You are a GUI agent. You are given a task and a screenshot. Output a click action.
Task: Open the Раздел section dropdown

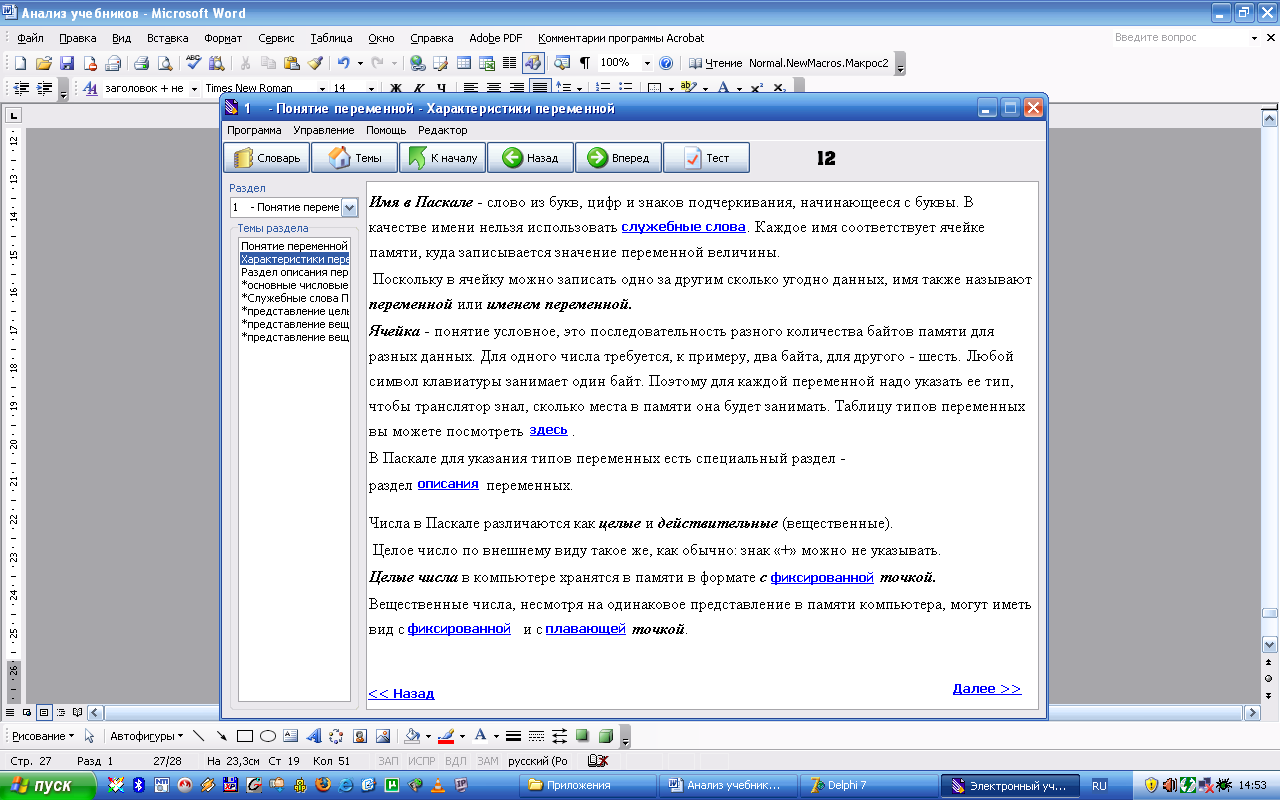tap(349, 207)
